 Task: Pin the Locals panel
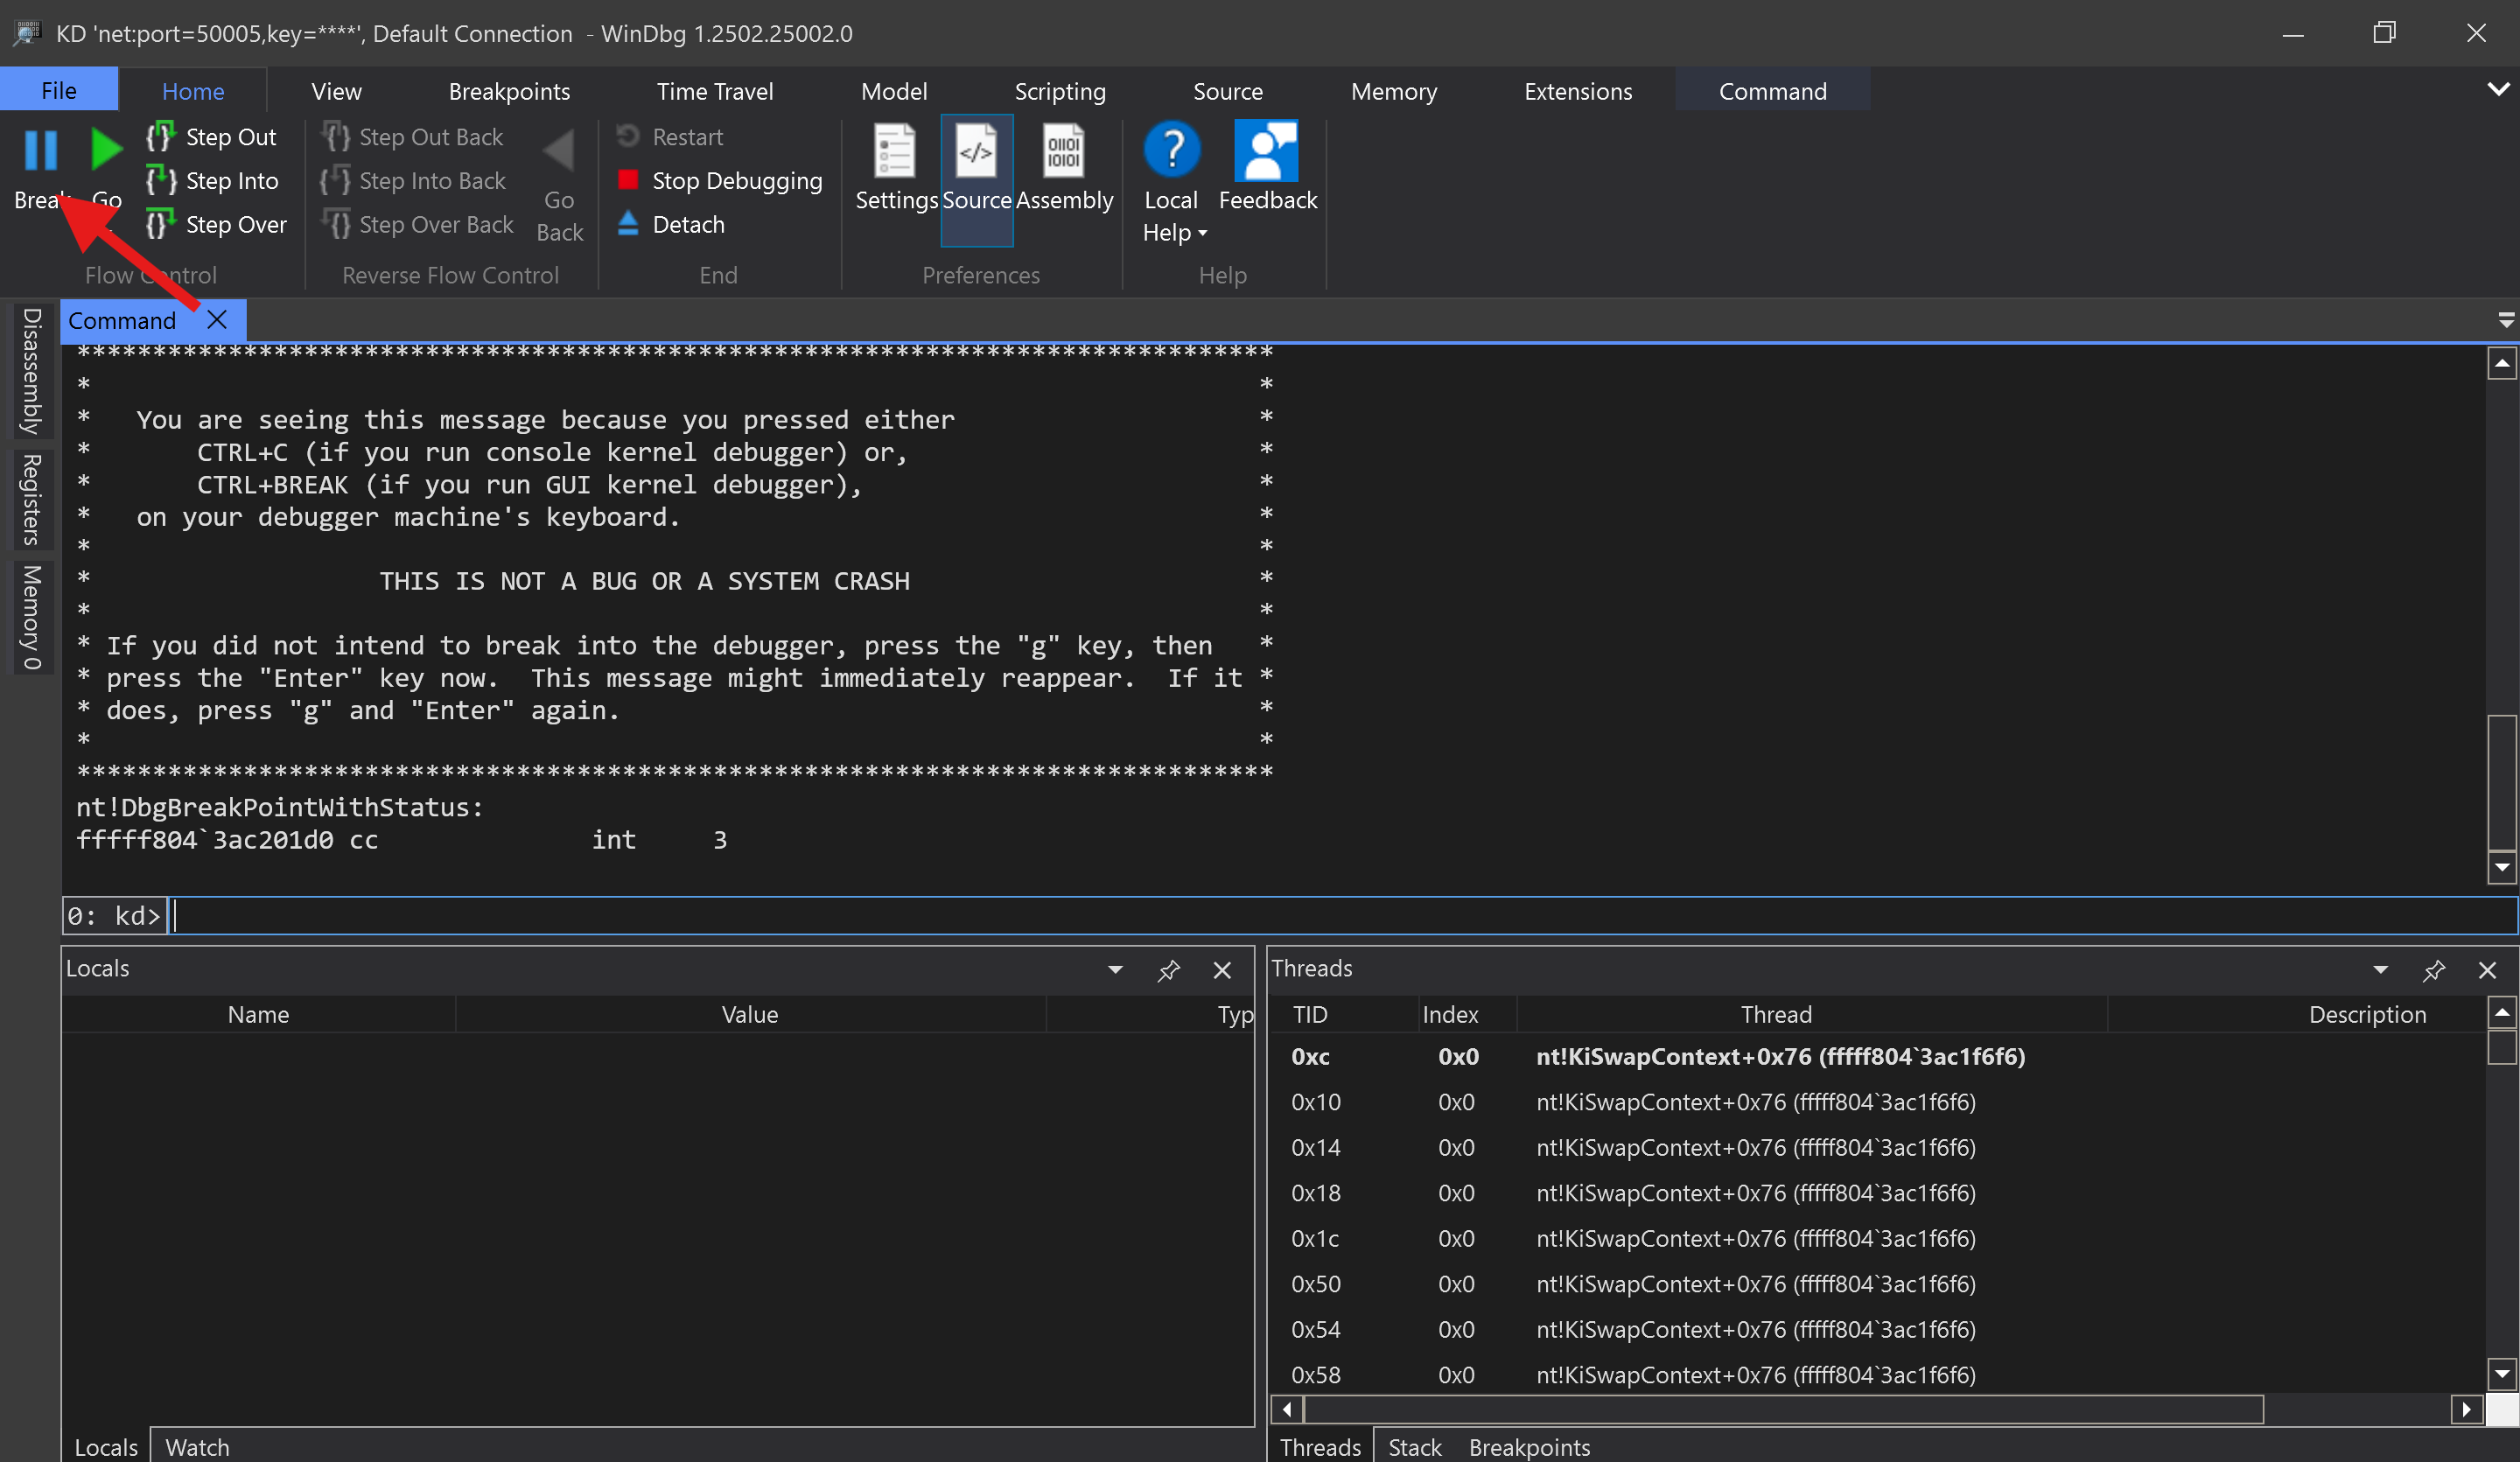click(x=1168, y=970)
